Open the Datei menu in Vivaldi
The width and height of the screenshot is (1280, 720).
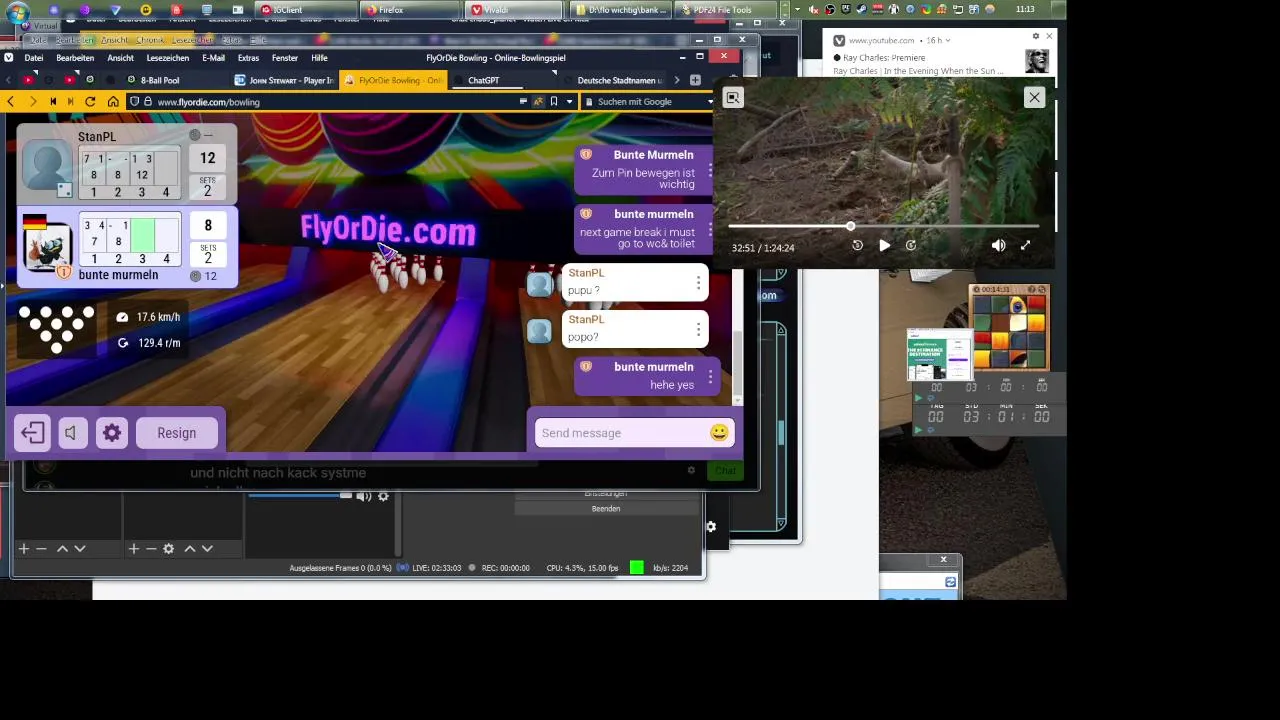tap(34, 58)
